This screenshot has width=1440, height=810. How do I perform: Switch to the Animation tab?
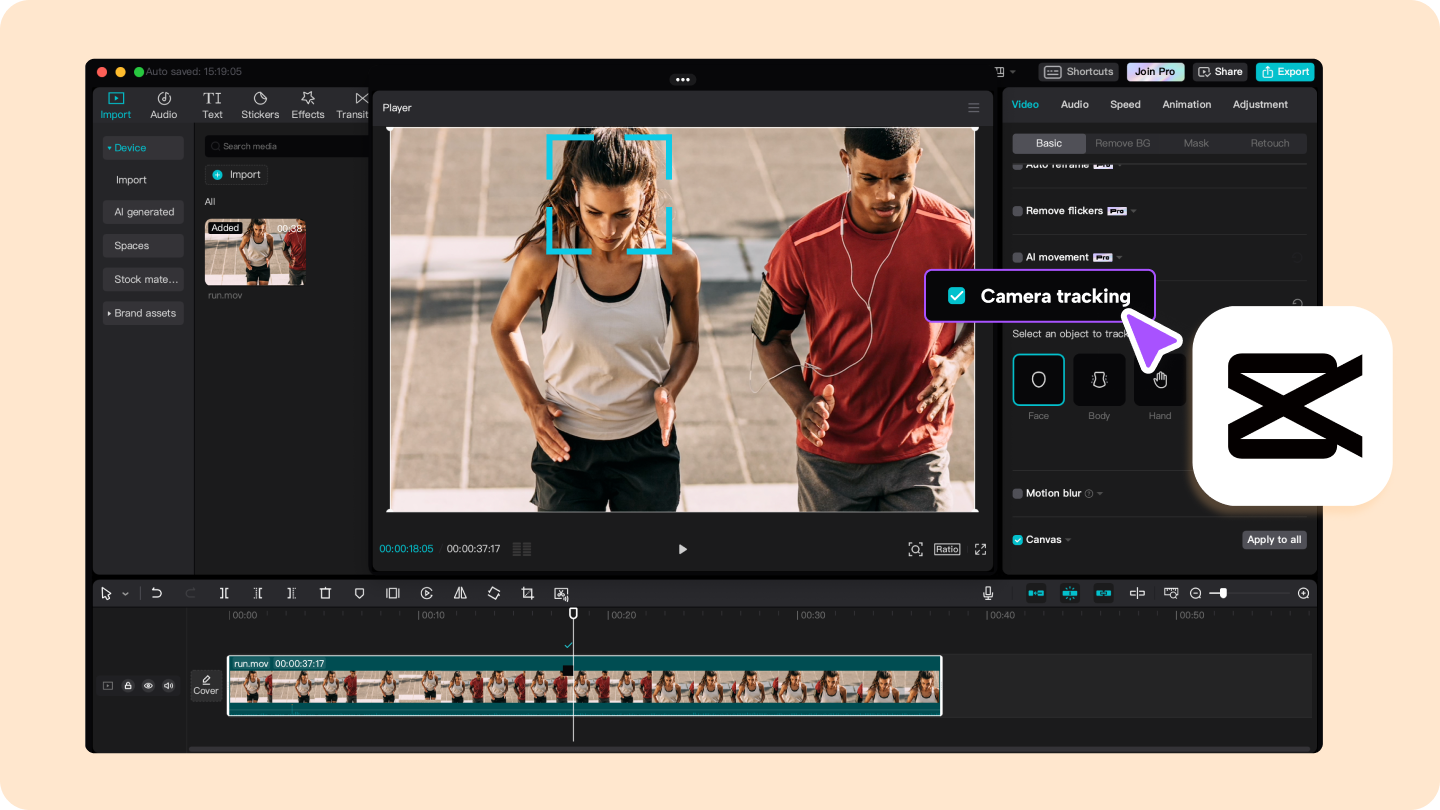coord(1186,104)
